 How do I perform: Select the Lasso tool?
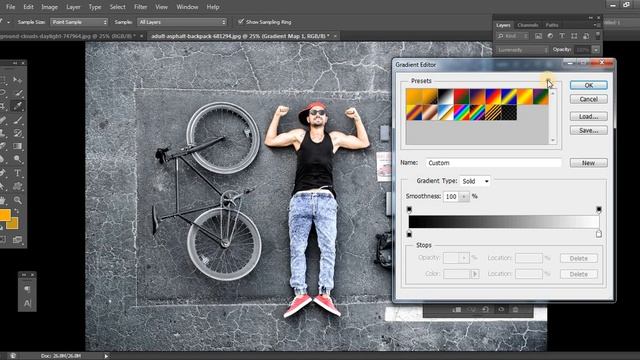(x=3, y=93)
